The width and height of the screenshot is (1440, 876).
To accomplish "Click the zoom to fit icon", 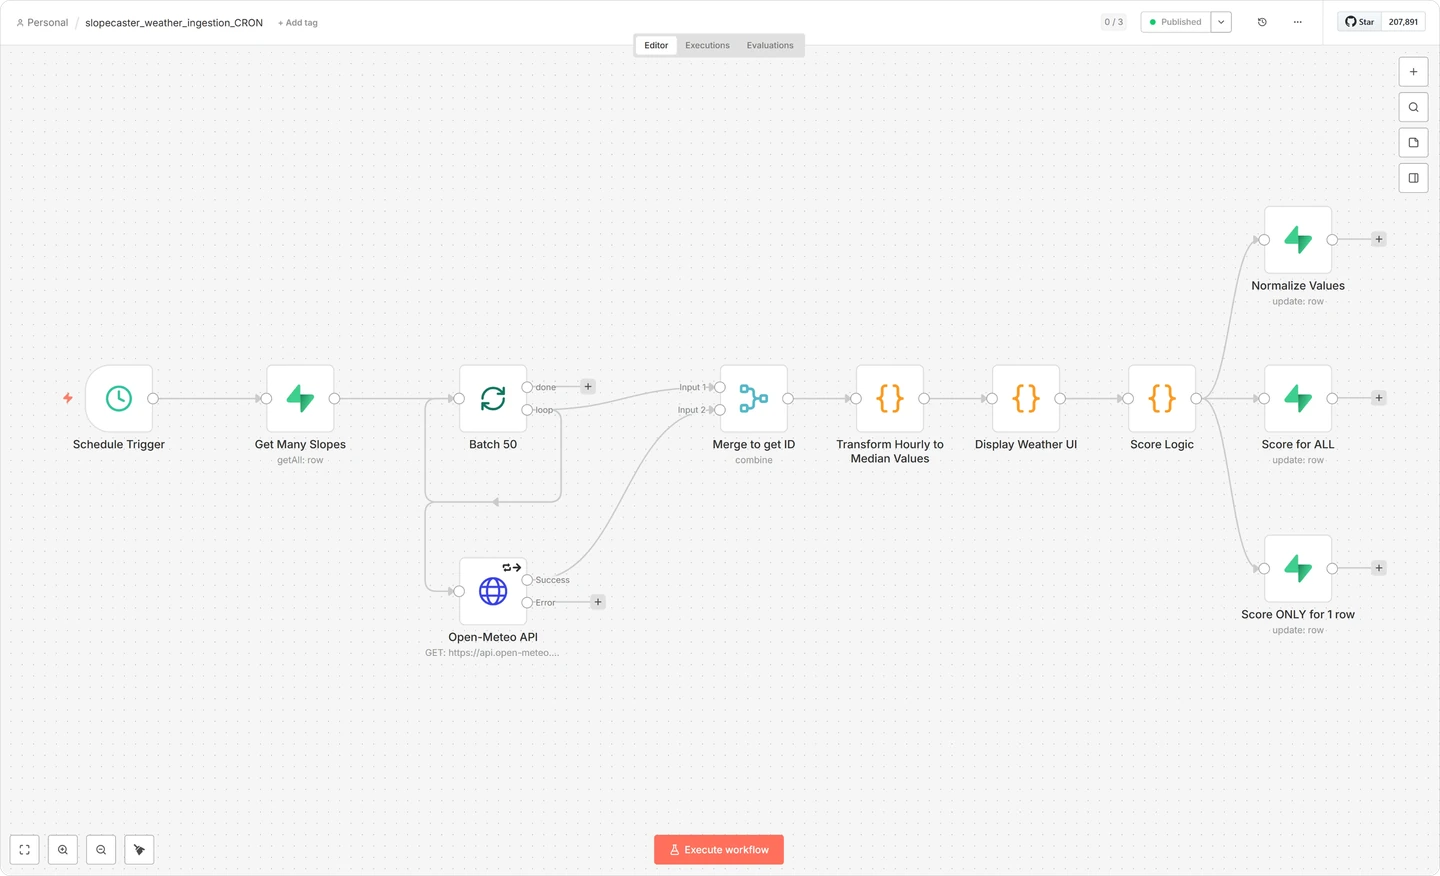I will click(x=25, y=850).
